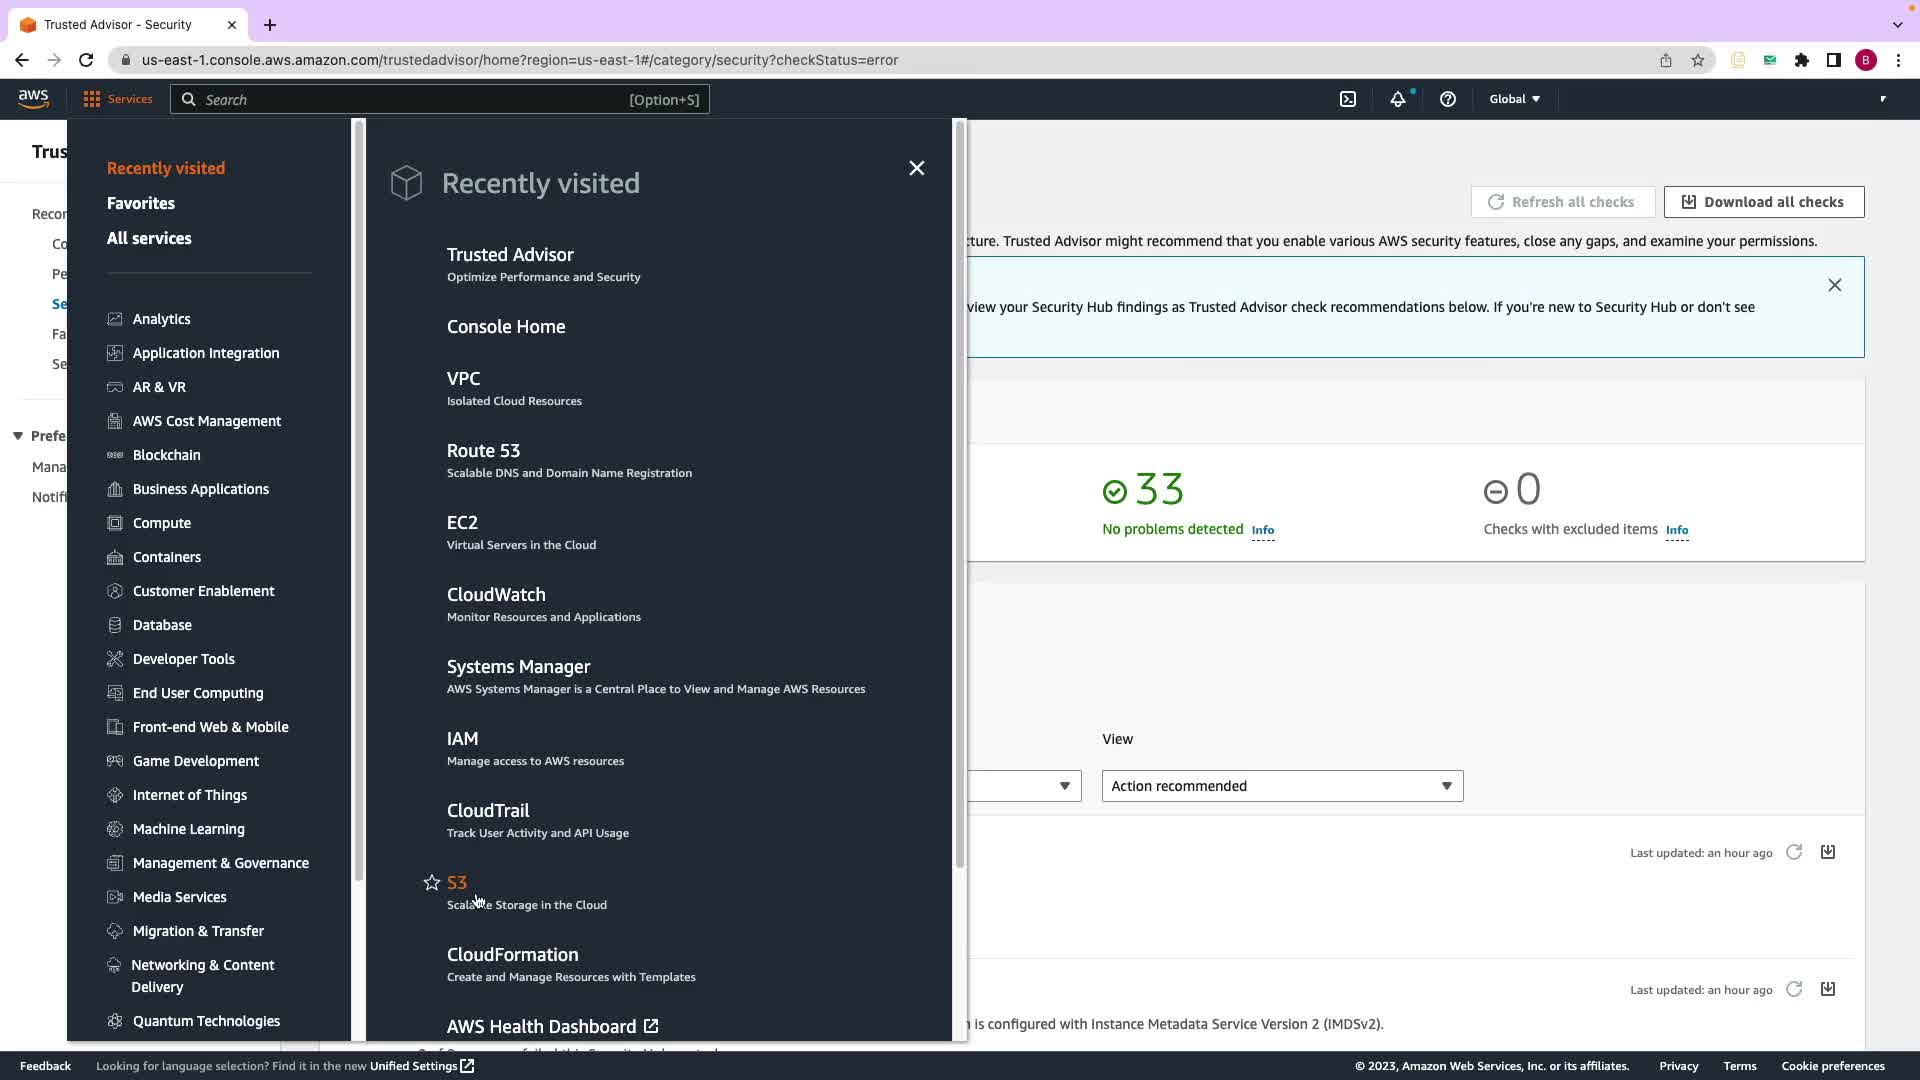1920x1080 pixels.
Task: Open the Machine Learning category
Action: 188,829
